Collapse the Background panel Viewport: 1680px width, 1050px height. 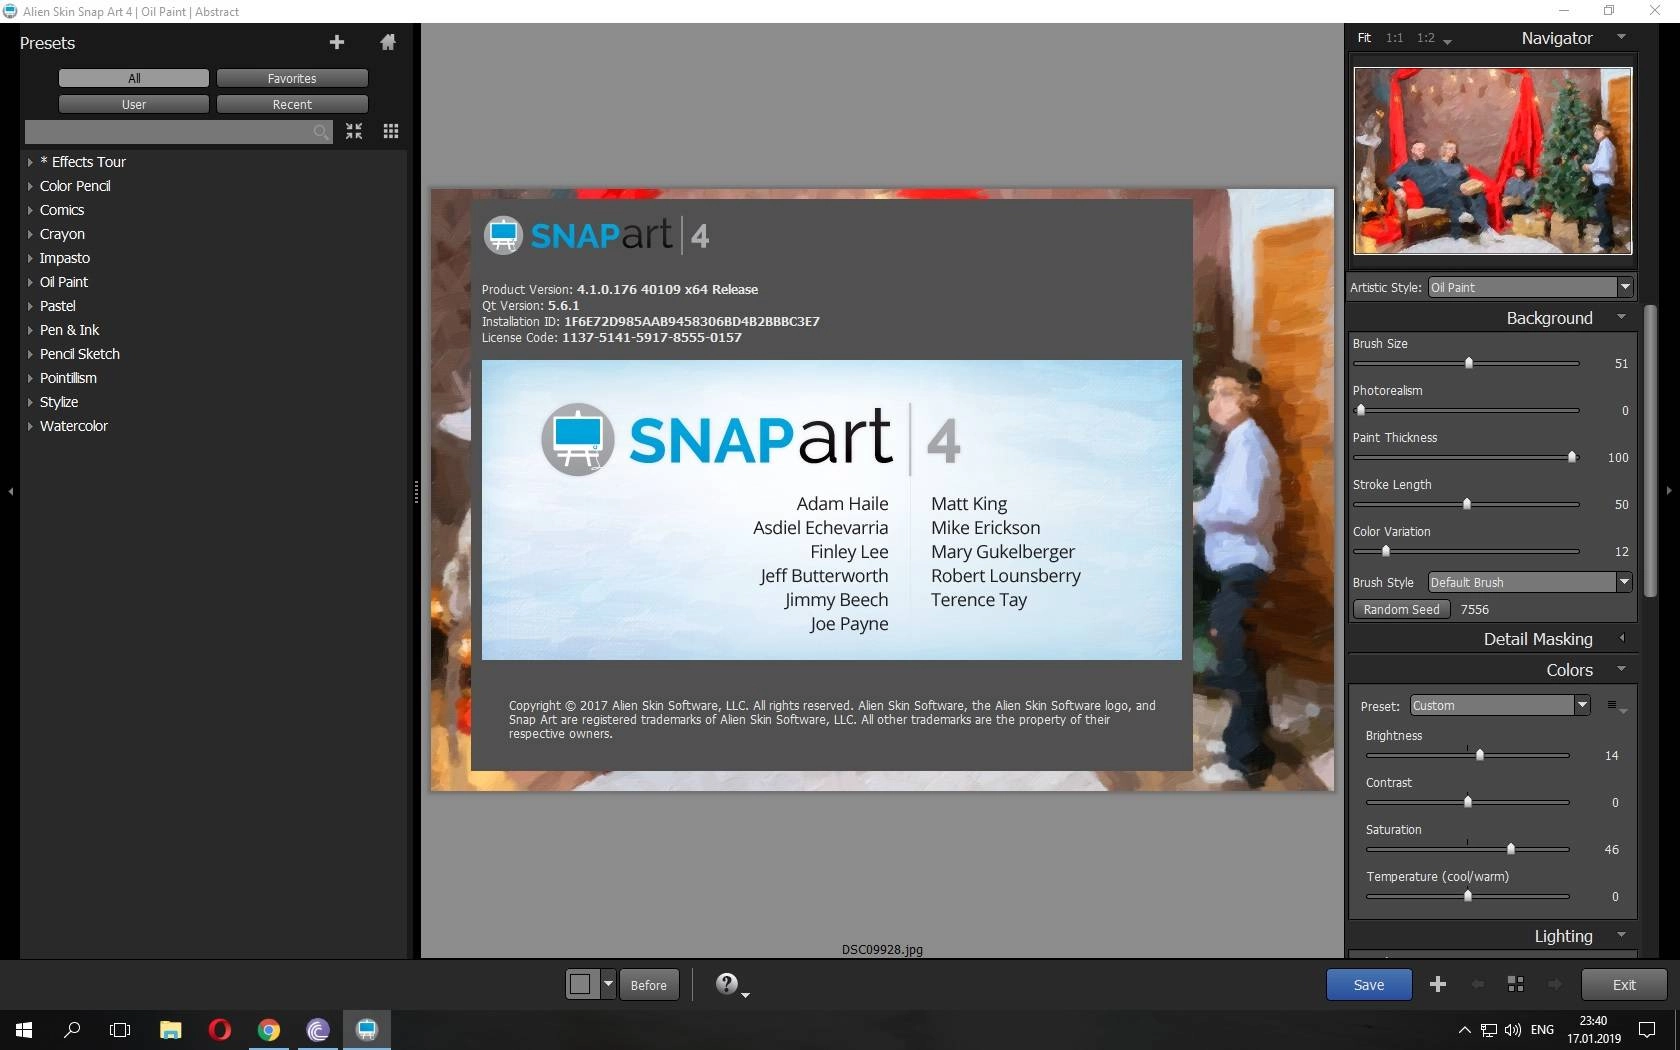point(1621,317)
